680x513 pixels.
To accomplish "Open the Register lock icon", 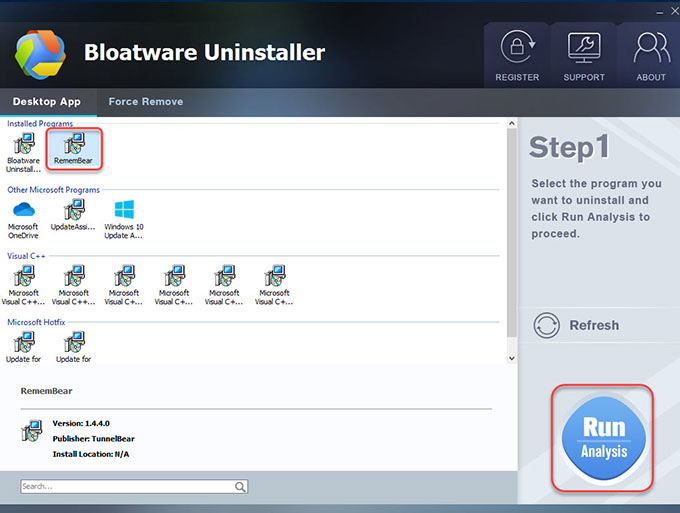I will (x=517, y=46).
